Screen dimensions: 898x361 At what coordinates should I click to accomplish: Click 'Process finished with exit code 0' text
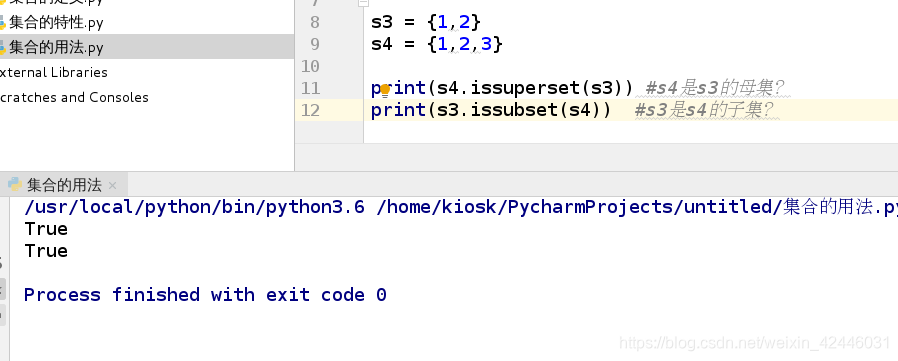click(x=205, y=295)
